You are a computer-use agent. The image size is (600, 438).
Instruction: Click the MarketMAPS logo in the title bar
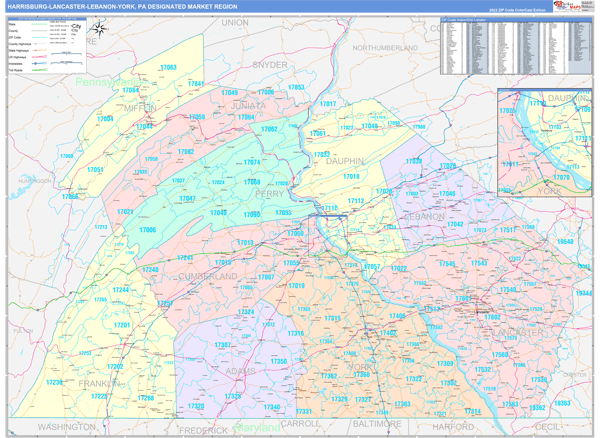point(567,6)
